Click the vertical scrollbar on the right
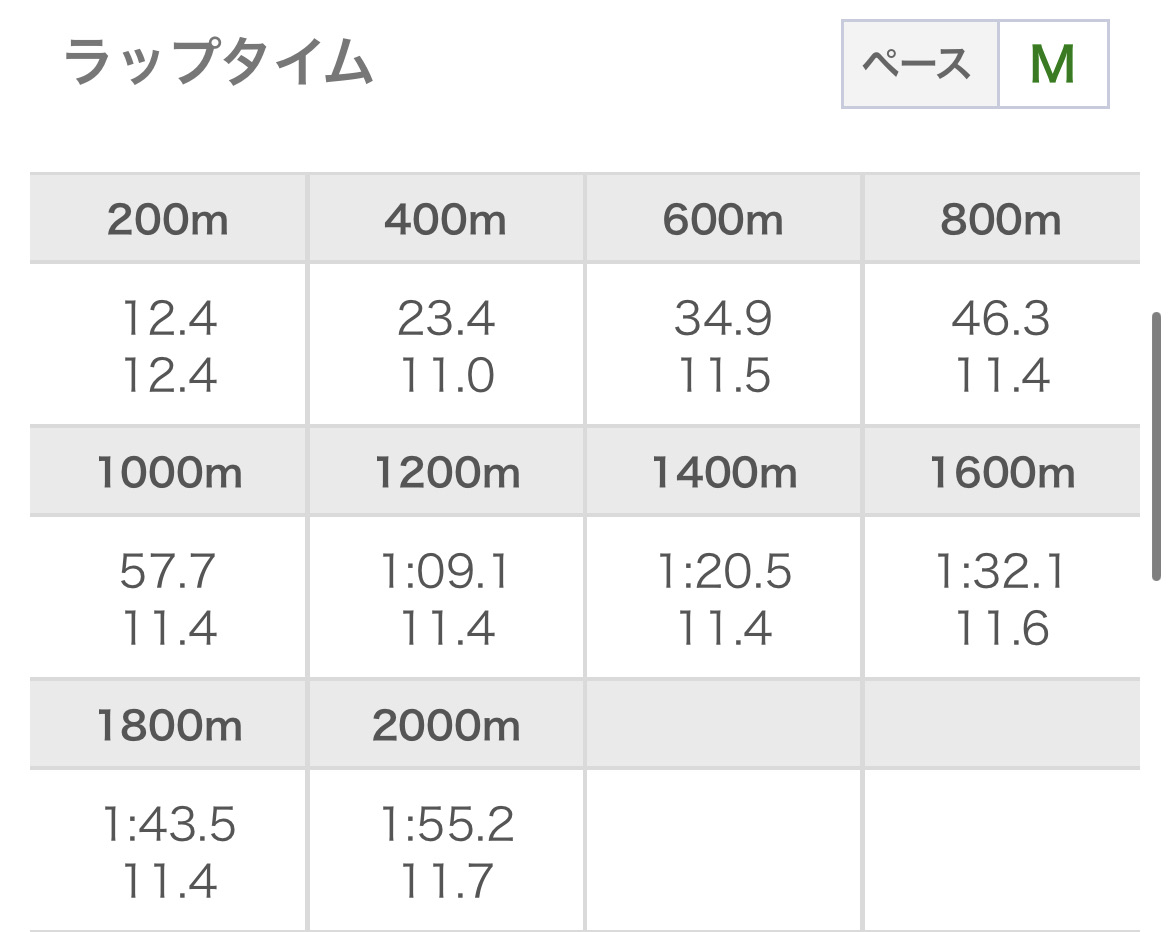The height and width of the screenshot is (932, 1170). 1157,446
